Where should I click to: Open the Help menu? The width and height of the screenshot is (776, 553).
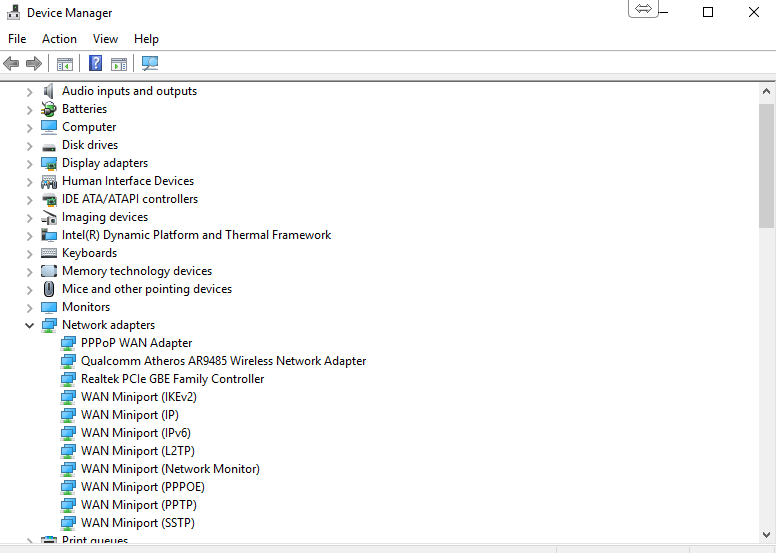pos(146,39)
